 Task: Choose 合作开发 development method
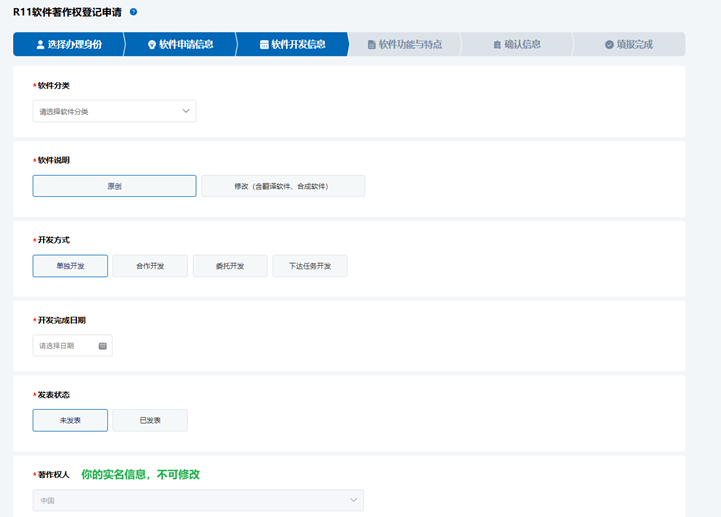150,266
